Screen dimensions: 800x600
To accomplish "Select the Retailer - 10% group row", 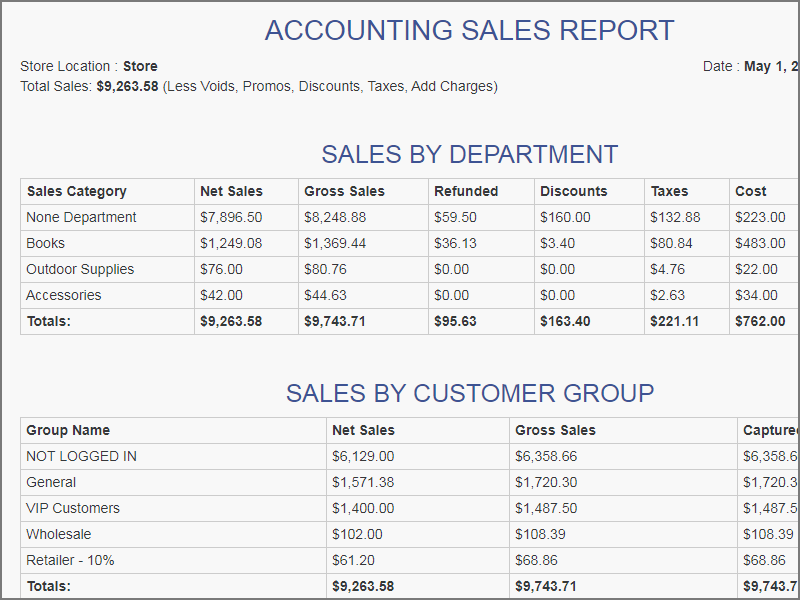I will [x=70, y=560].
